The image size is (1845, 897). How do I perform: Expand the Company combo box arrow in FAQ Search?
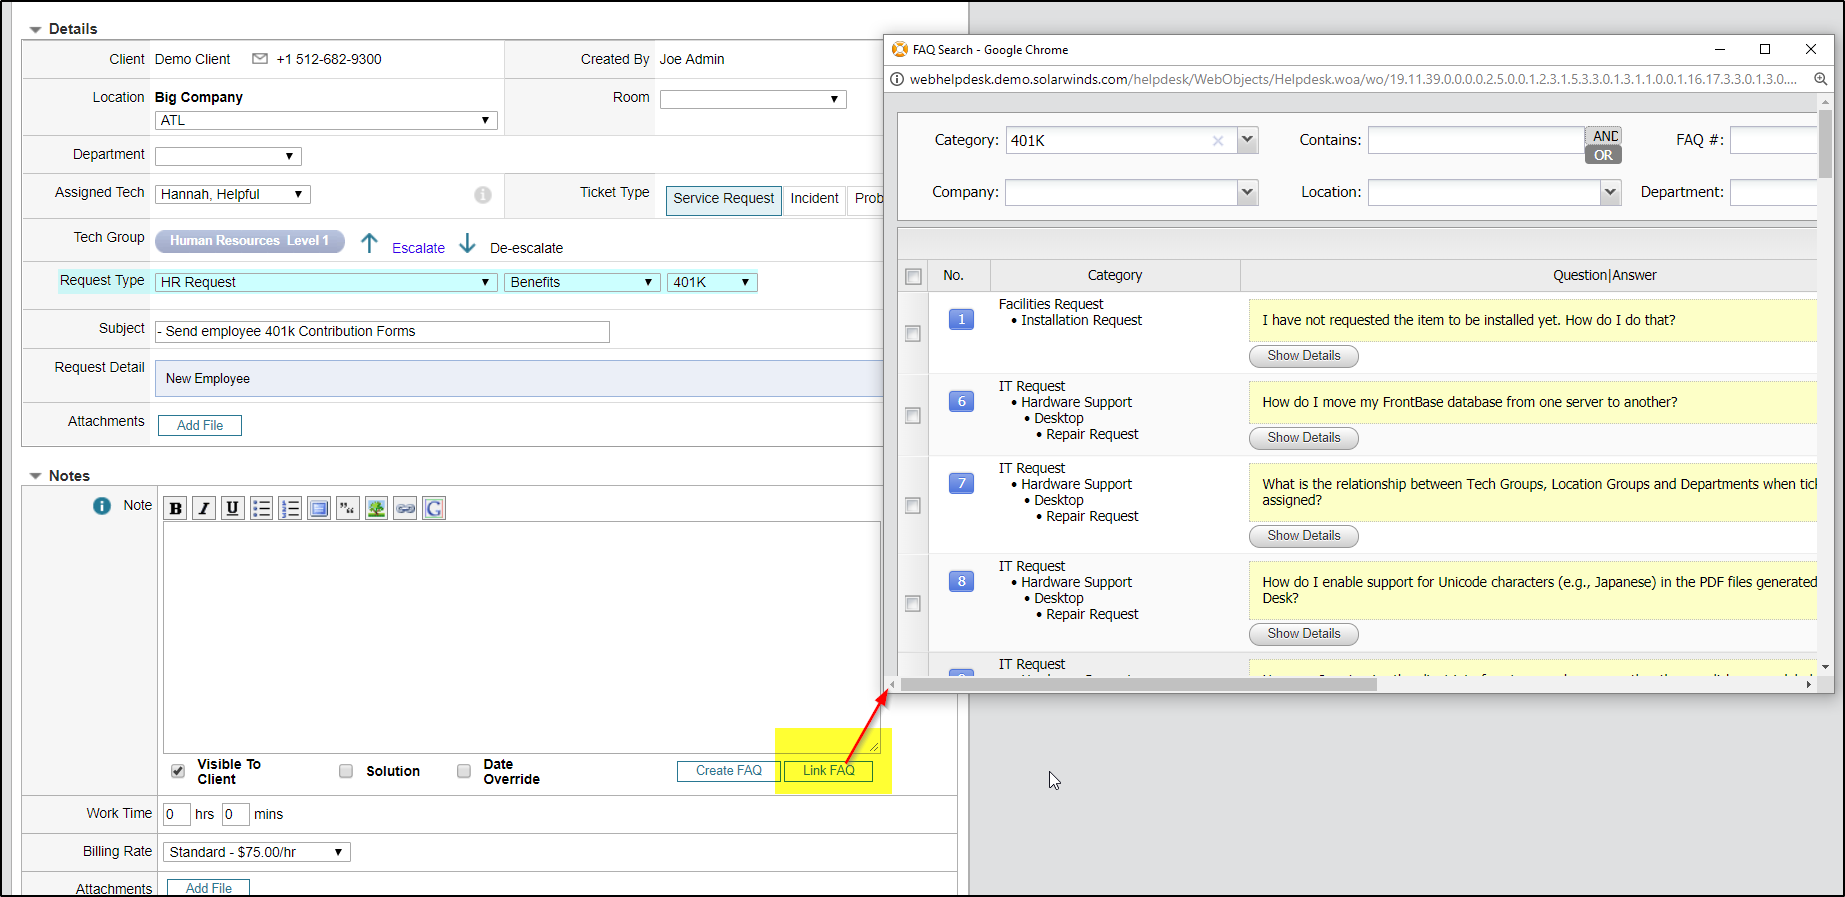point(1247,192)
